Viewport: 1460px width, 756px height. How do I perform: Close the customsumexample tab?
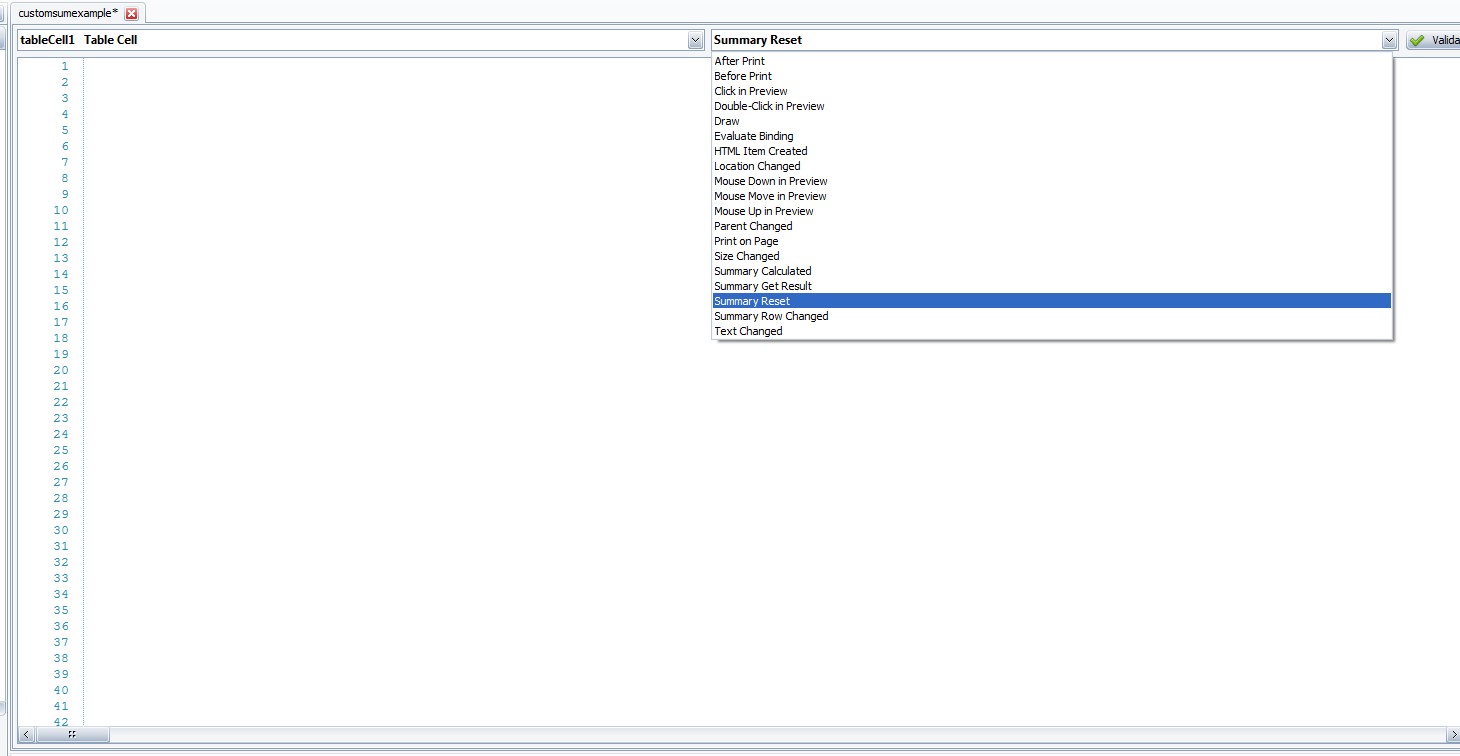pyautogui.click(x=131, y=13)
